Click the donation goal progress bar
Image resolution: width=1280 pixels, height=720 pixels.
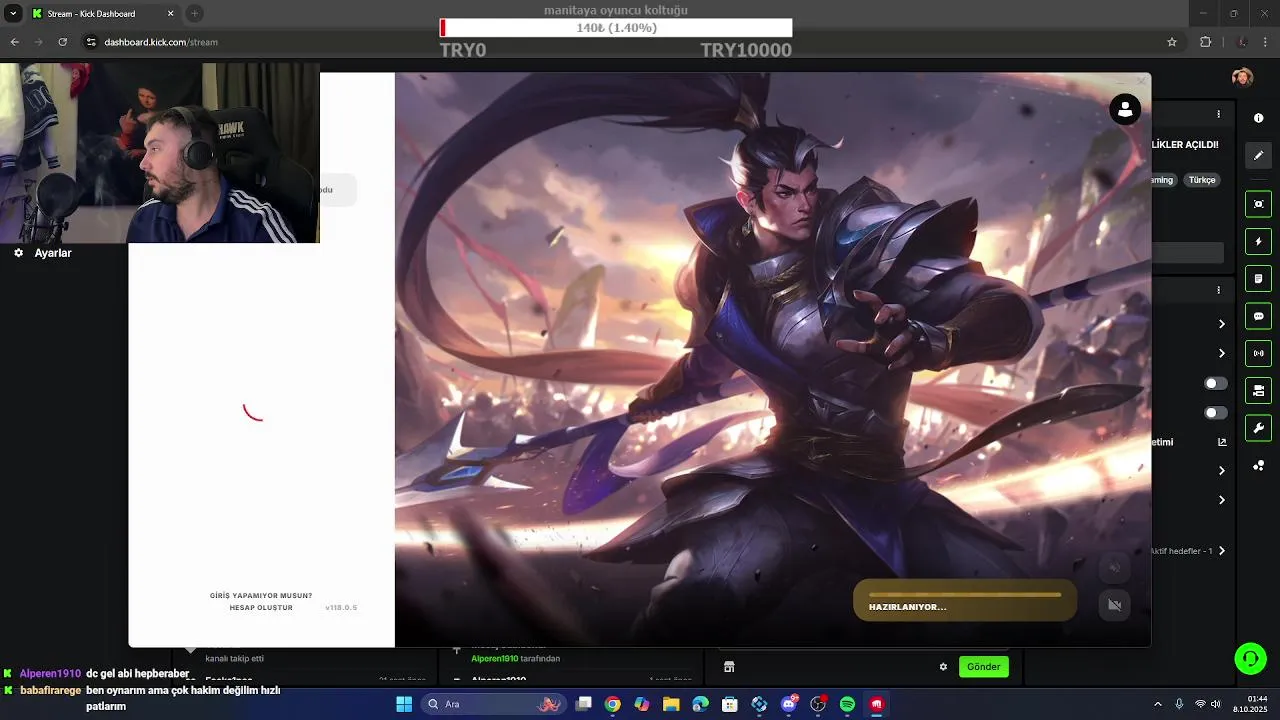pos(616,28)
